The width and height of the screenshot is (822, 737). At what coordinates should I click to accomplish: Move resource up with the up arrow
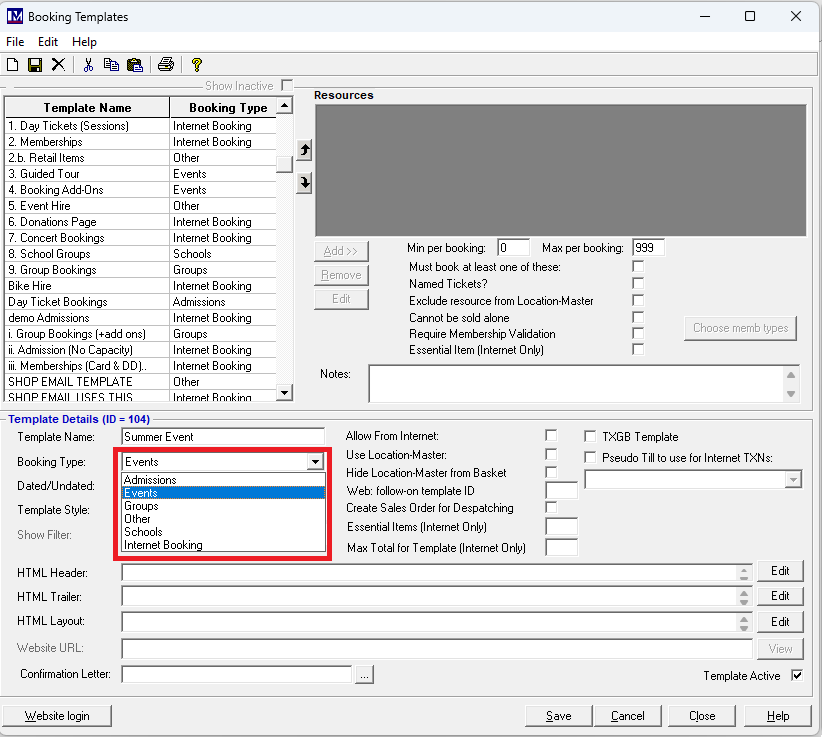pyautogui.click(x=305, y=150)
